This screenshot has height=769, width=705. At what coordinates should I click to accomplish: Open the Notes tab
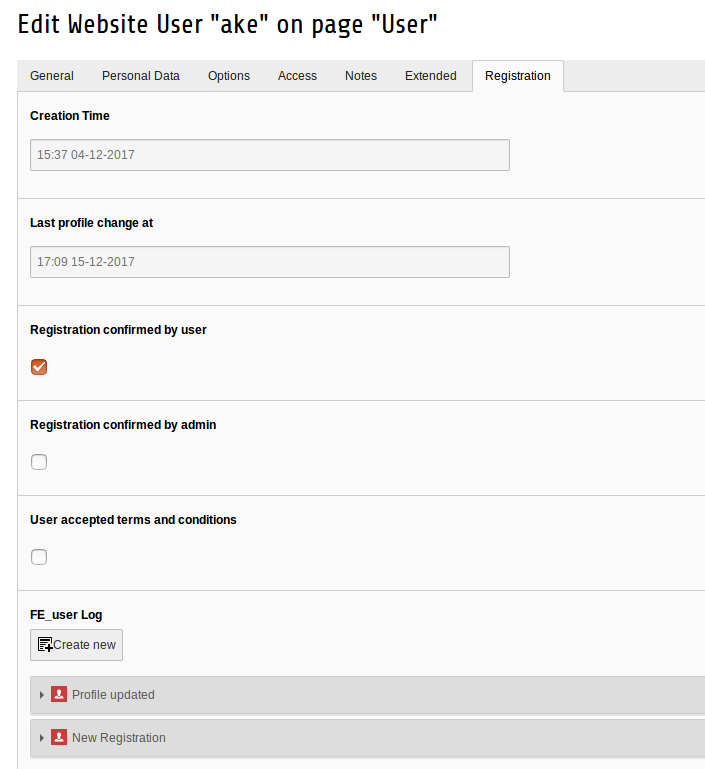coord(361,76)
